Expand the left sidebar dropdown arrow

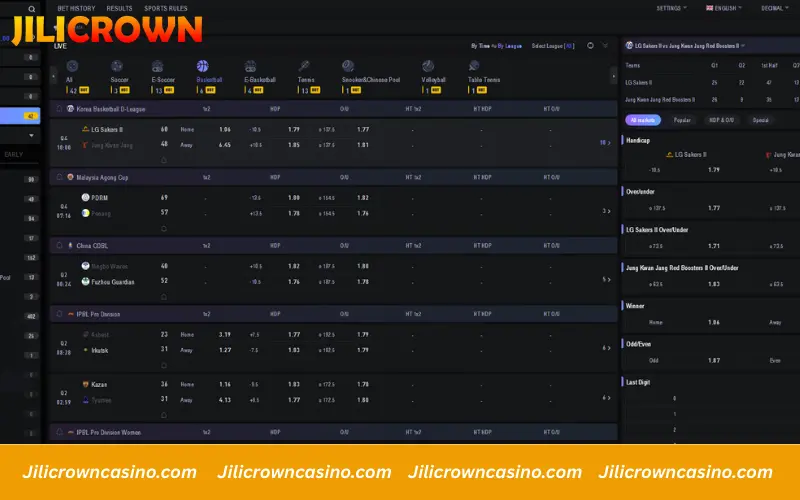pyautogui.click(x=32, y=135)
